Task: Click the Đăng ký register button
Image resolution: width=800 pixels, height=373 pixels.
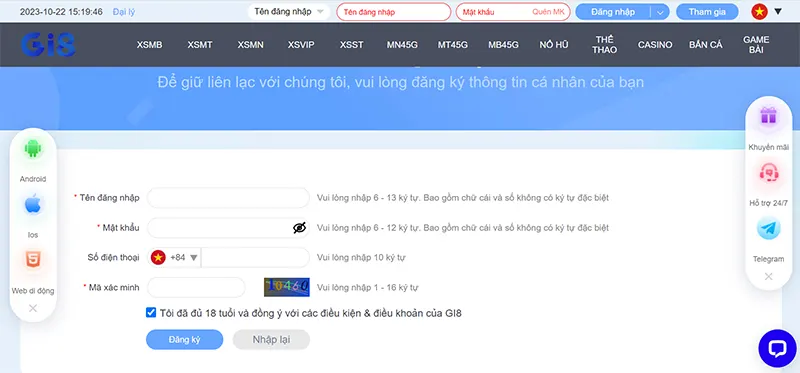Action: tap(185, 340)
